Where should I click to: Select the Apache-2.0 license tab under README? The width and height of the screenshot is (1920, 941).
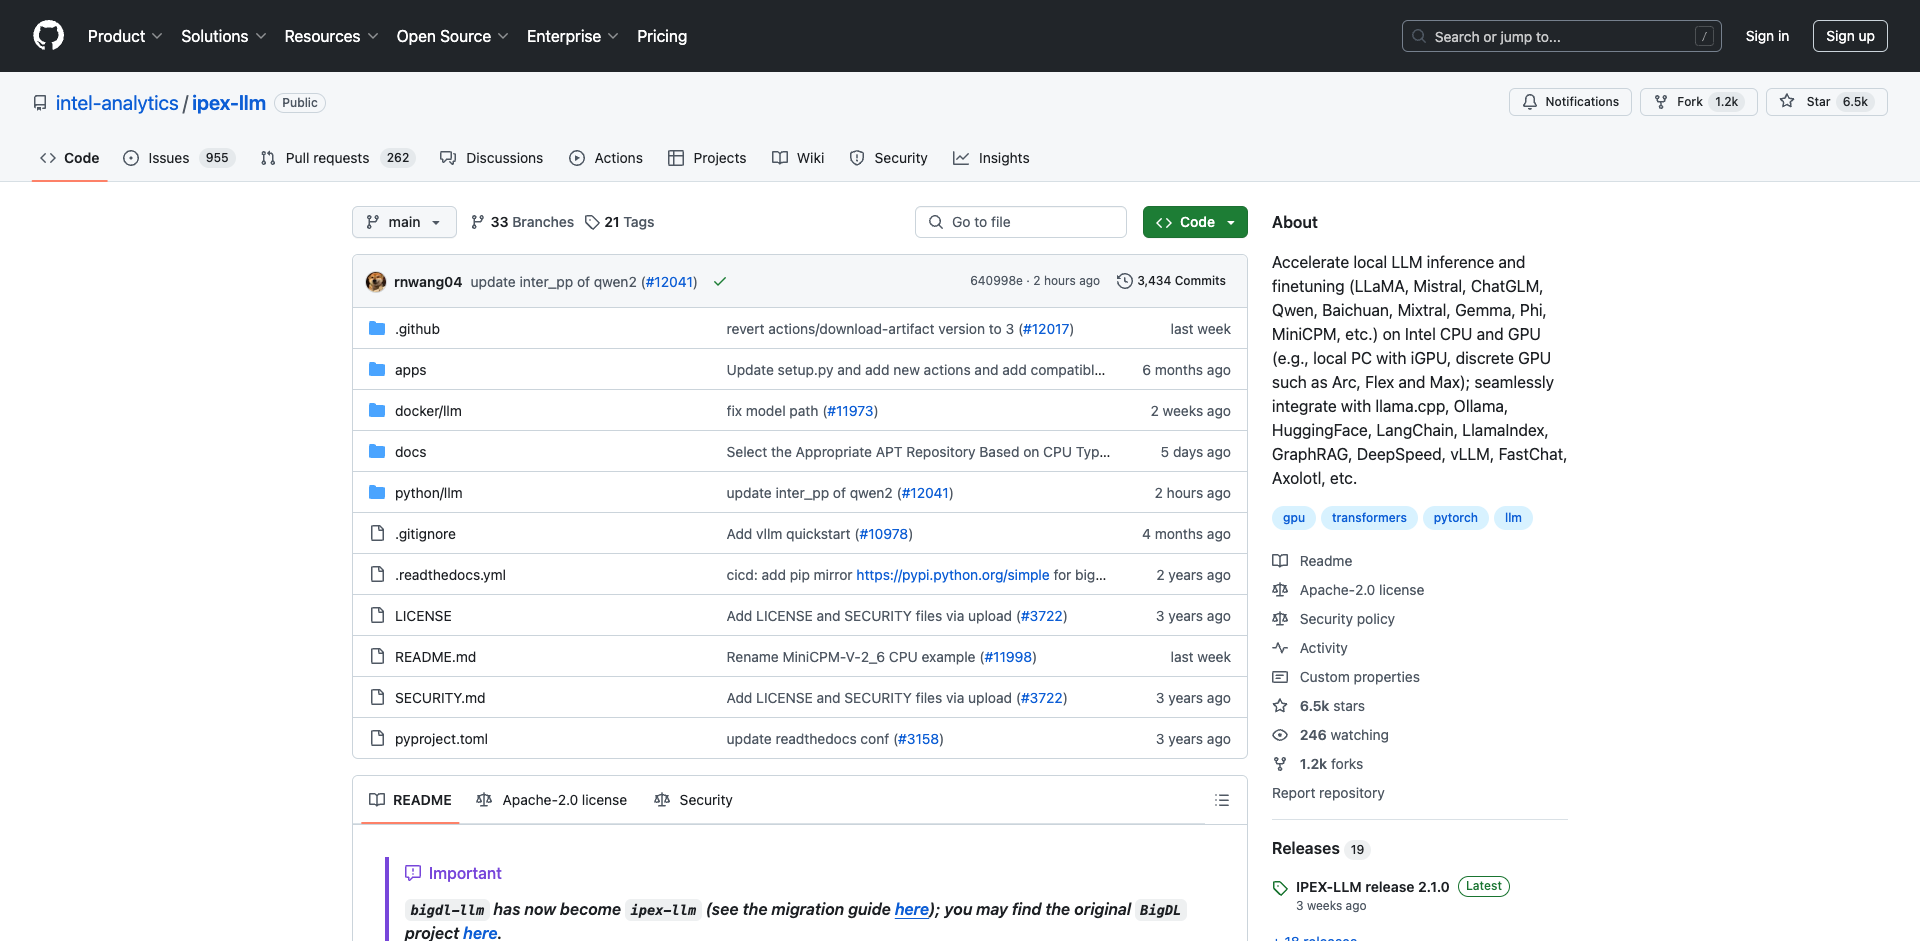pyautogui.click(x=552, y=800)
